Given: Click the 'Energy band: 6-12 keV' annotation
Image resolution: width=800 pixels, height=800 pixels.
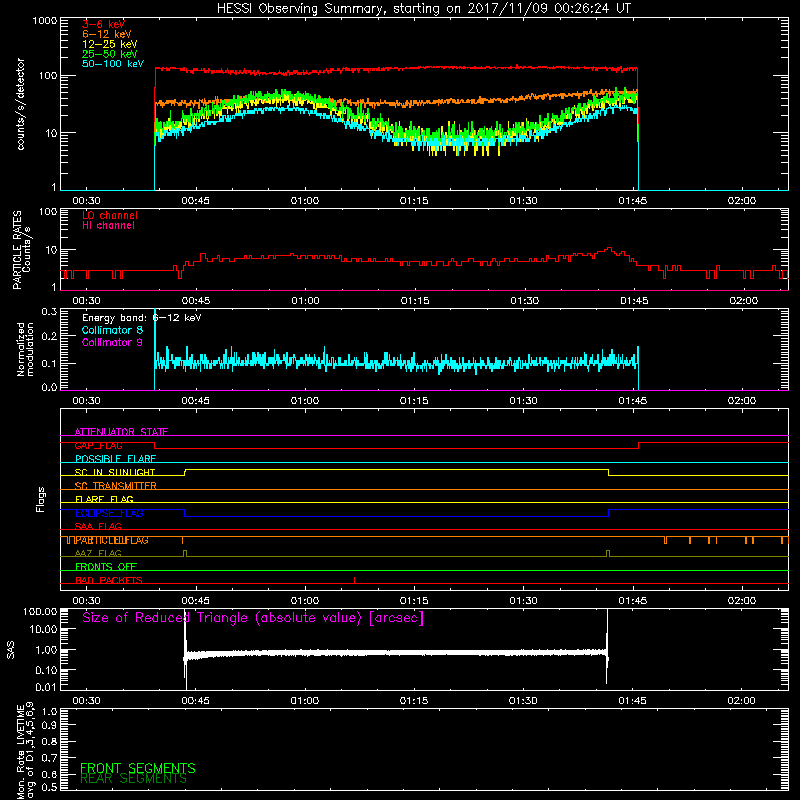Looking at the screenshot, I should [x=142, y=318].
